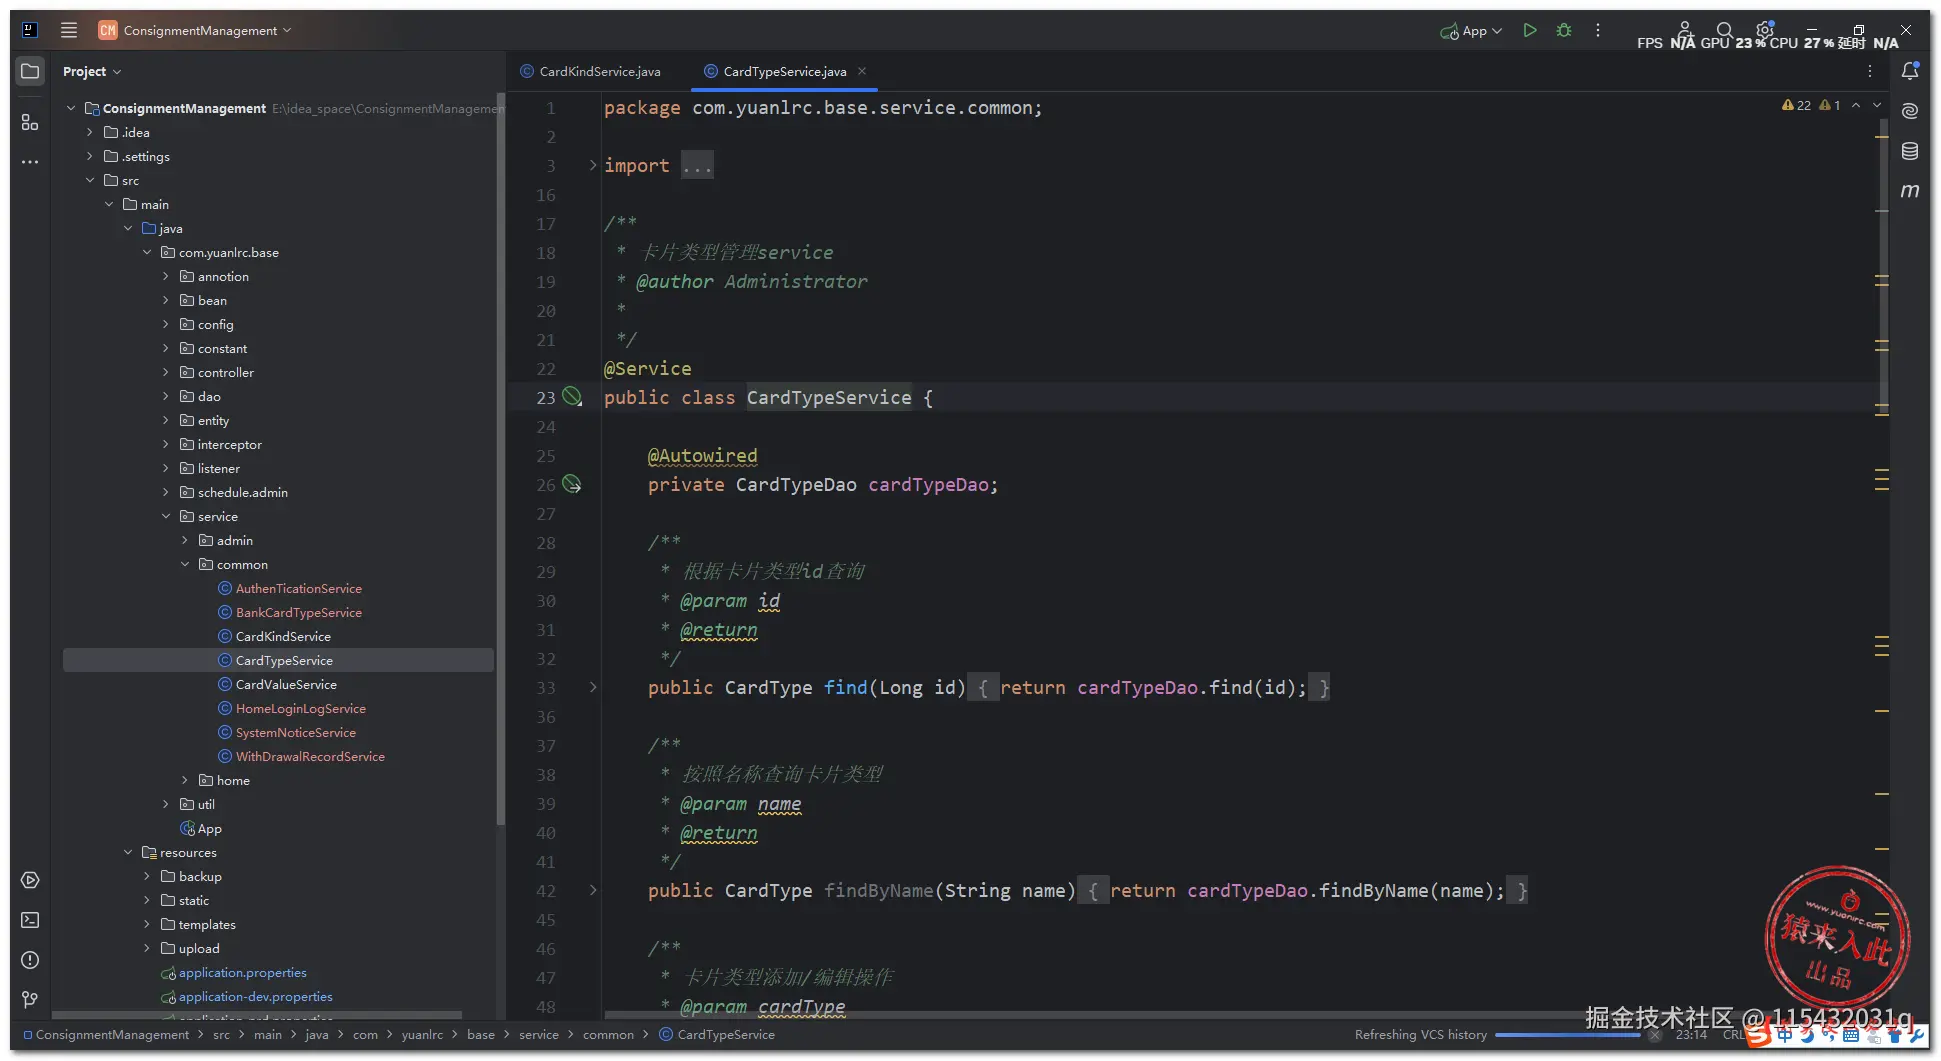Screen dimensions: 1941x1061
Task: Open editor tab options menu
Action: coord(1870,71)
